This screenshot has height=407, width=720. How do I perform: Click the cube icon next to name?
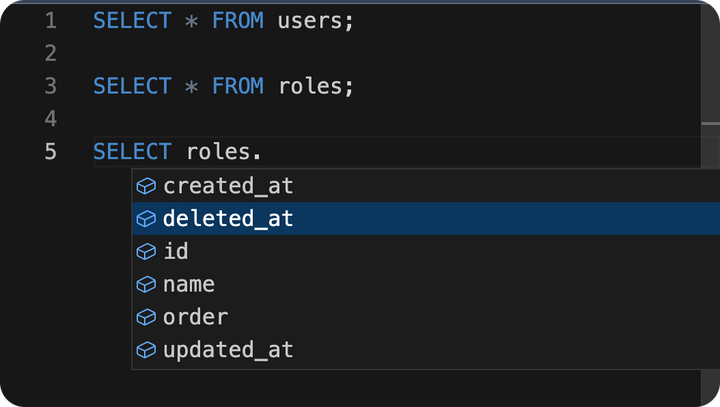[x=146, y=285]
